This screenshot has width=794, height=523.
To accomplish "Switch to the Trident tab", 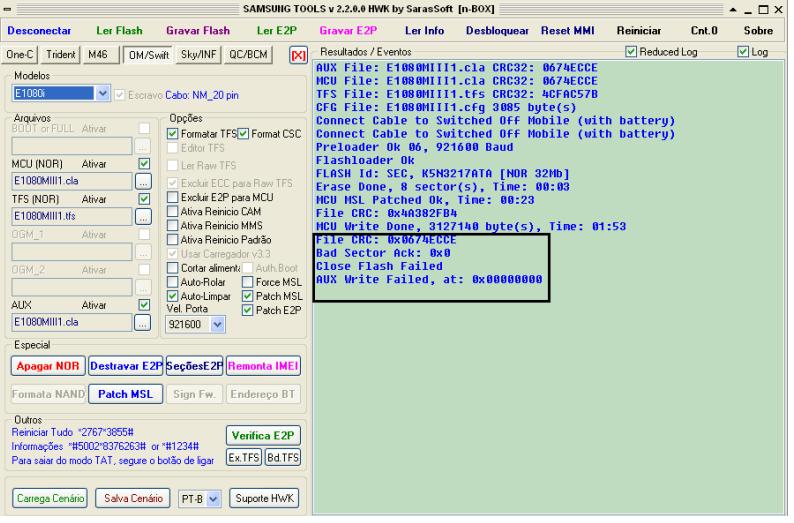I will click(61, 53).
